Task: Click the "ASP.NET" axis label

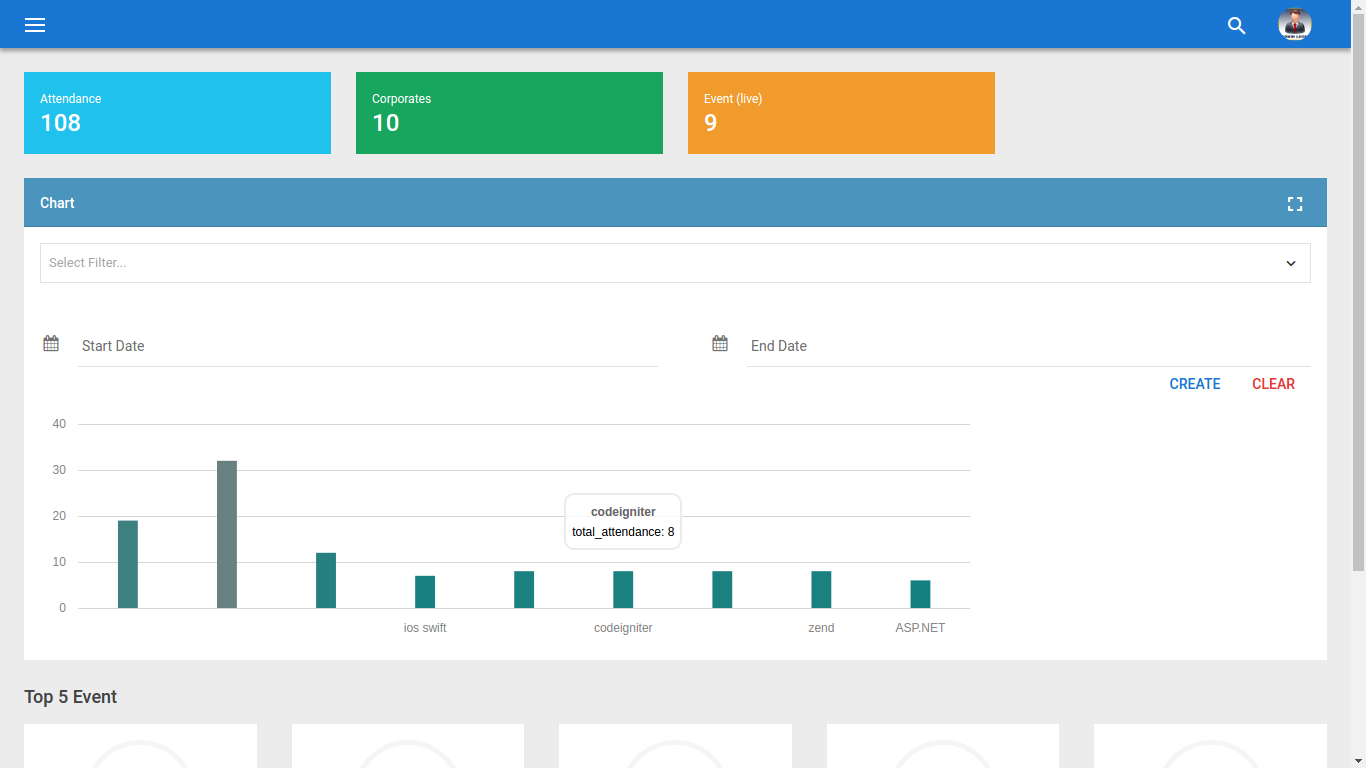Action: (x=920, y=628)
